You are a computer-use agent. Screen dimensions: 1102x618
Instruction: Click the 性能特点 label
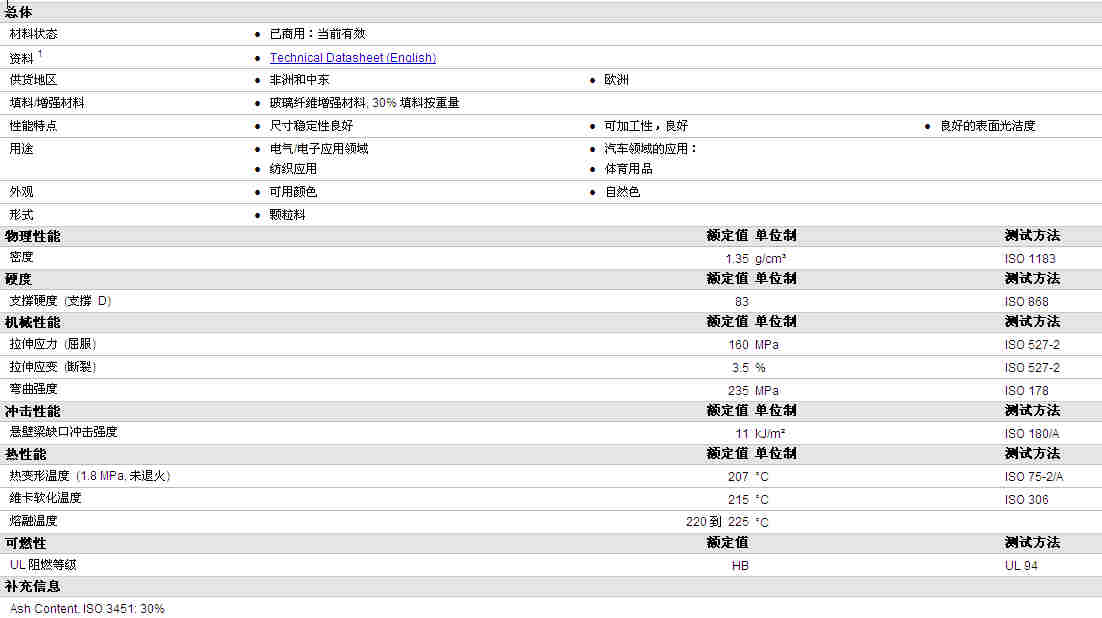click(33, 126)
